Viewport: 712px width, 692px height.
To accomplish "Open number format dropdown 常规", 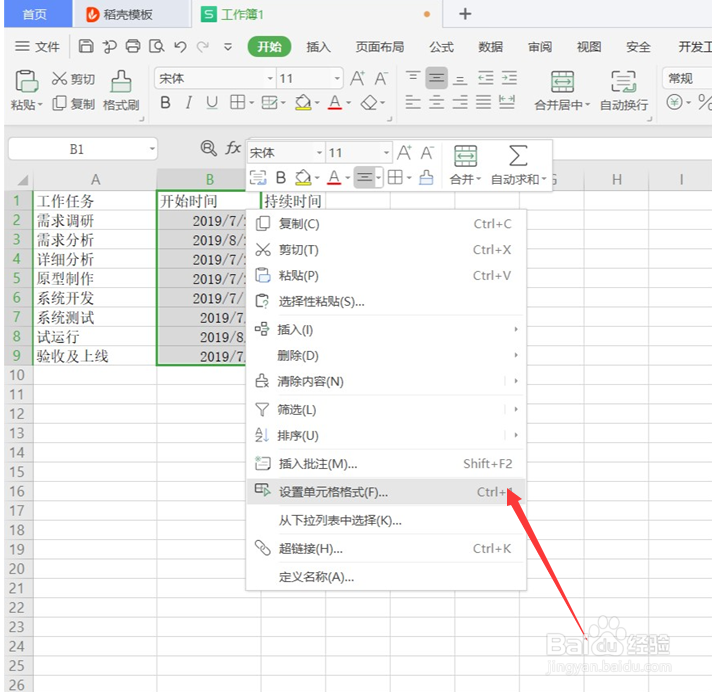I will 687,79.
